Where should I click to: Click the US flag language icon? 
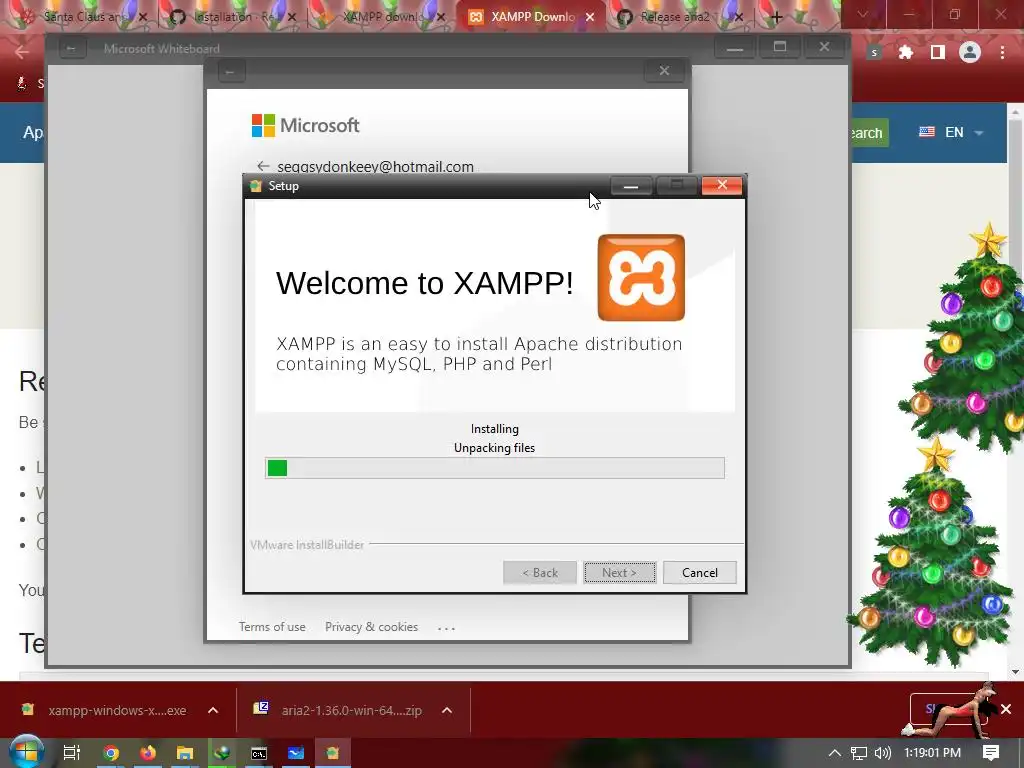927,132
